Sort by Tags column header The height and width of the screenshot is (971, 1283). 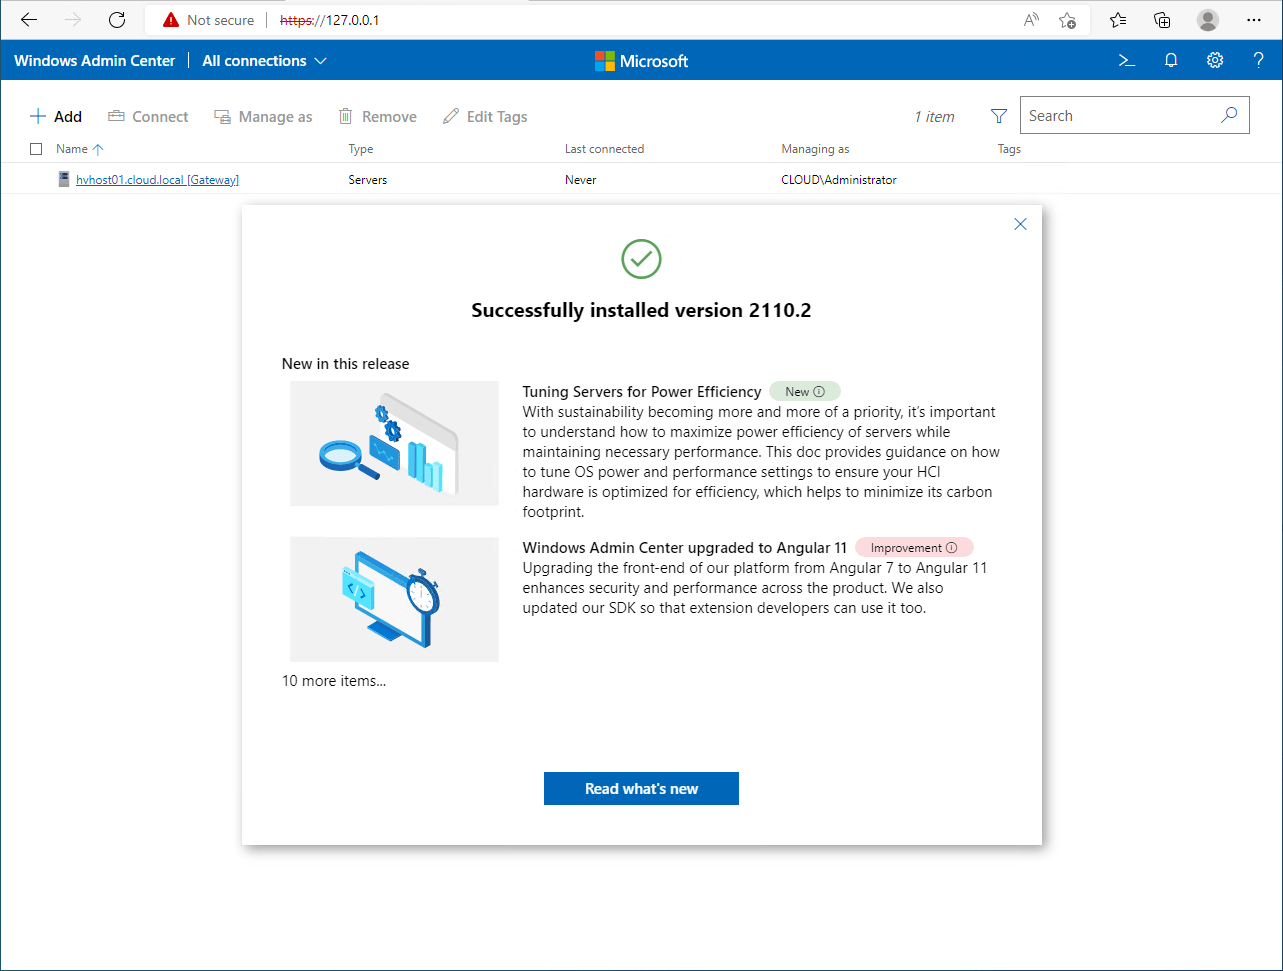pyautogui.click(x=1009, y=149)
